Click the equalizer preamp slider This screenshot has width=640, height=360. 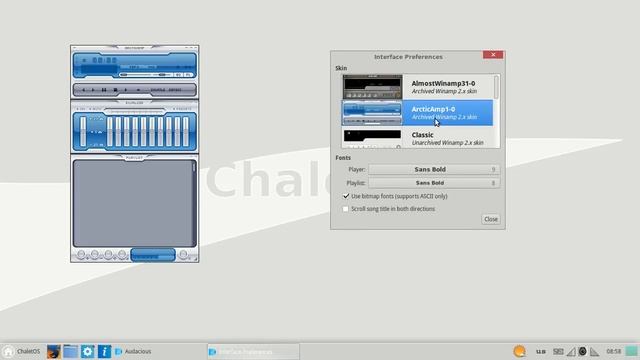pyautogui.click(x=83, y=131)
